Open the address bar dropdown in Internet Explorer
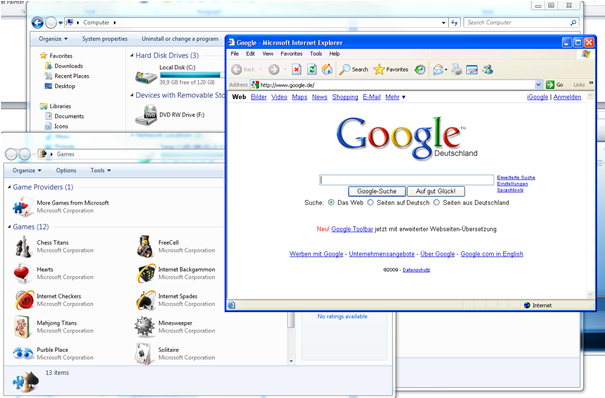The height and width of the screenshot is (398, 605). click(539, 84)
